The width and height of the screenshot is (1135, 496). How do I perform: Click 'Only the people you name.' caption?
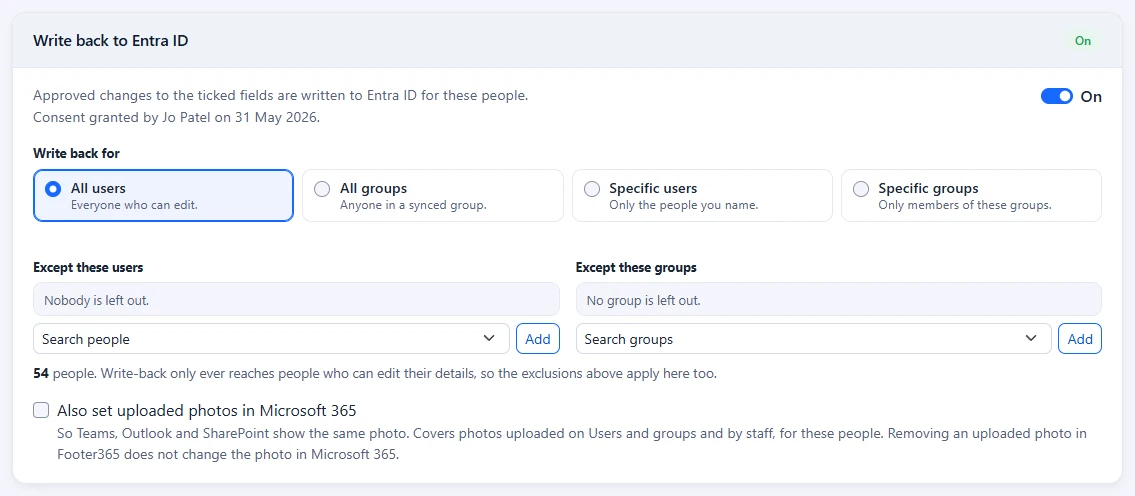pyautogui.click(x=683, y=205)
